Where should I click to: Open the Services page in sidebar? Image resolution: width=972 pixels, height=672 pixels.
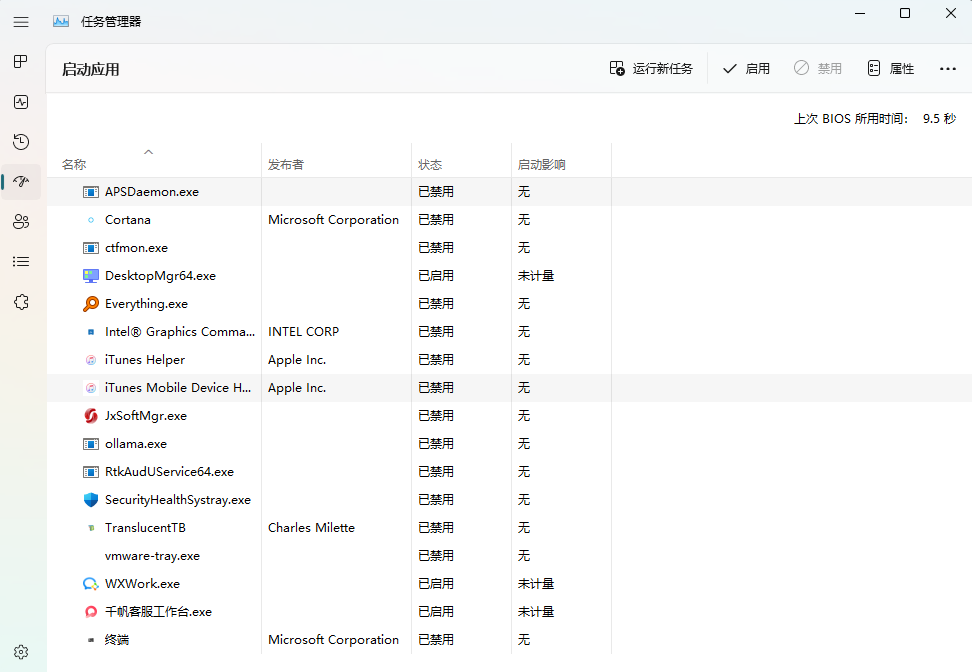tap(21, 302)
